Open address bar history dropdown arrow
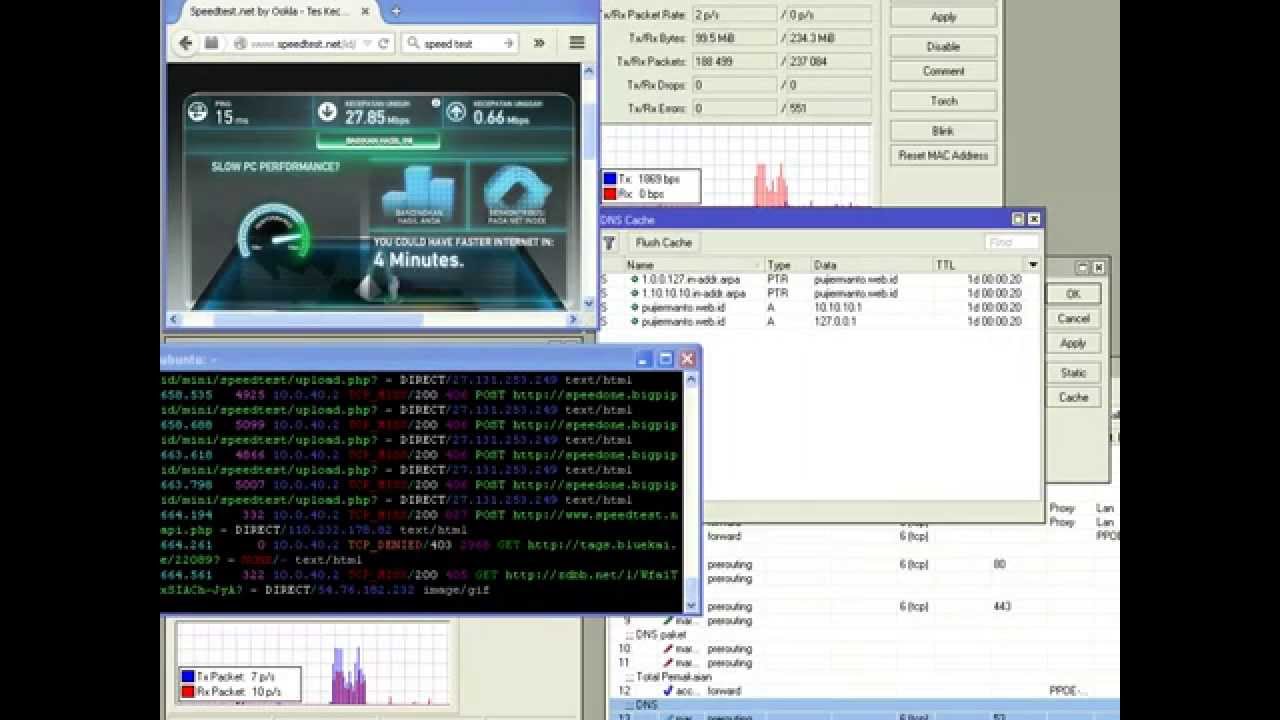Screen dimensions: 1280x720 (367, 44)
